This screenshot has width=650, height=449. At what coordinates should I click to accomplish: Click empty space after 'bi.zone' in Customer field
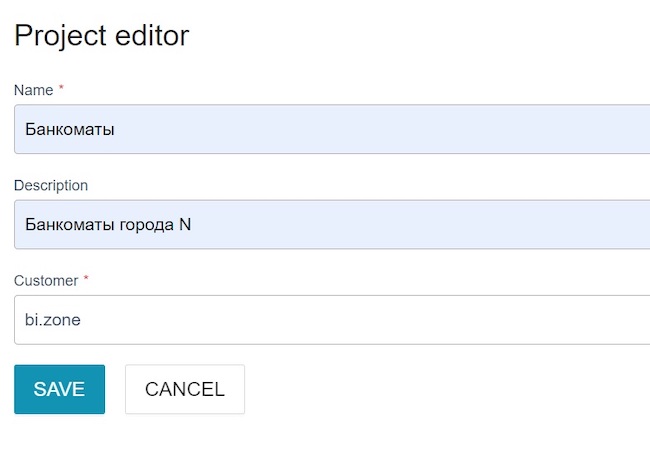tap(400, 319)
